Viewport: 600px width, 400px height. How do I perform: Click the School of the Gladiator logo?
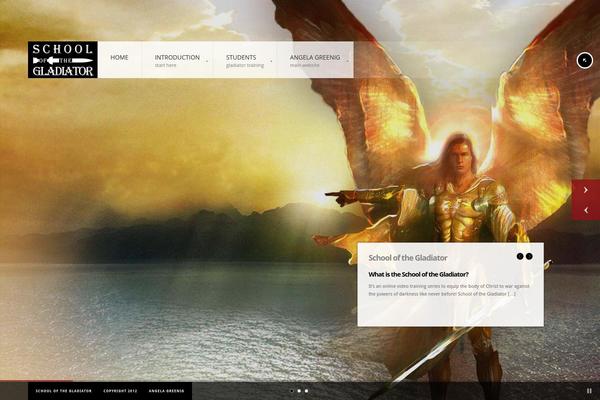63,60
